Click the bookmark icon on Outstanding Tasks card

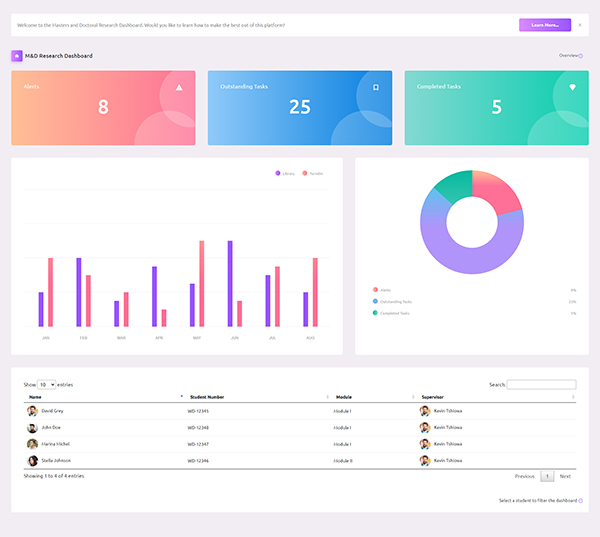point(376,87)
